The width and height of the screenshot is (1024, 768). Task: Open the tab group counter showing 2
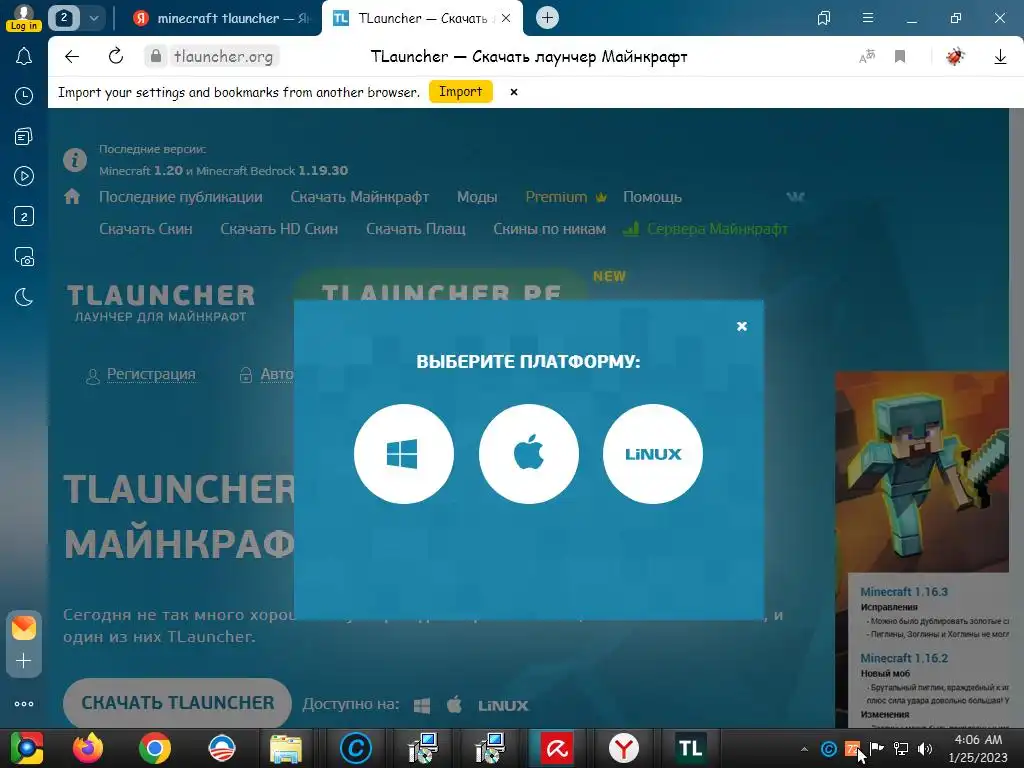coord(63,18)
